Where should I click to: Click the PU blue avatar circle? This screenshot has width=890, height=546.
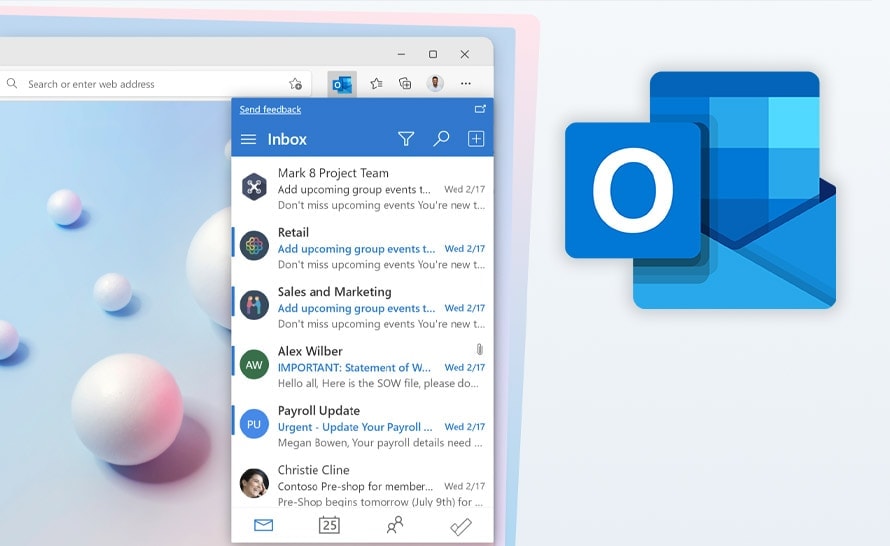(254, 424)
